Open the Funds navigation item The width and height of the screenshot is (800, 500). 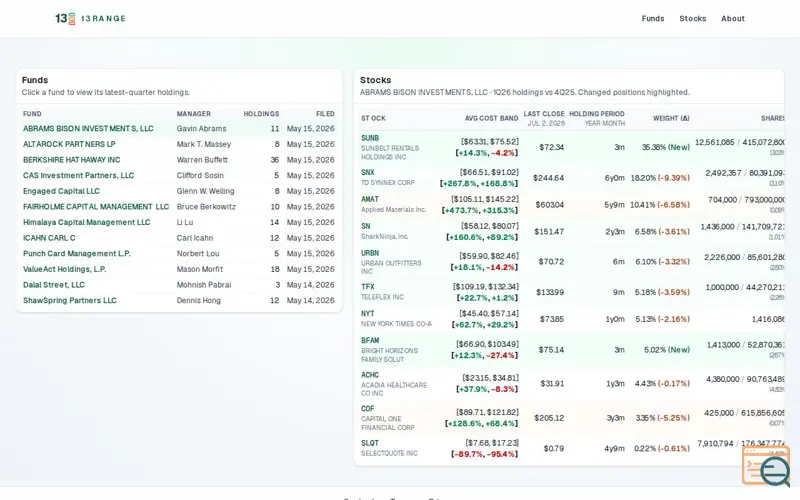click(653, 18)
